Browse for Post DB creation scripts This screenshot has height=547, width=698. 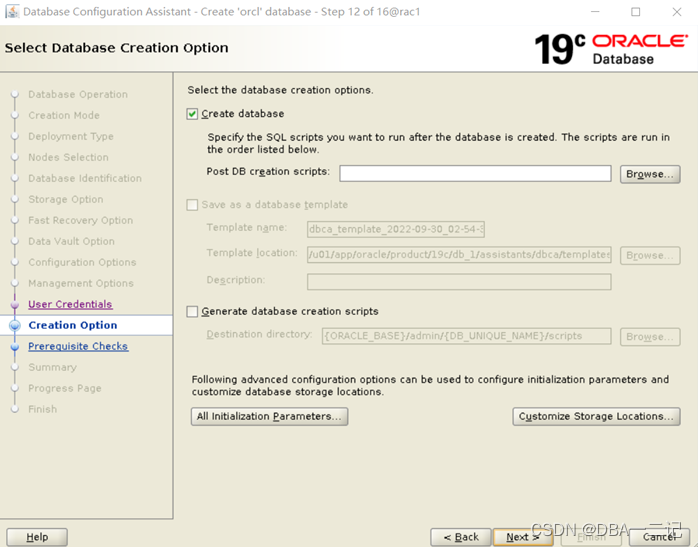pos(650,174)
